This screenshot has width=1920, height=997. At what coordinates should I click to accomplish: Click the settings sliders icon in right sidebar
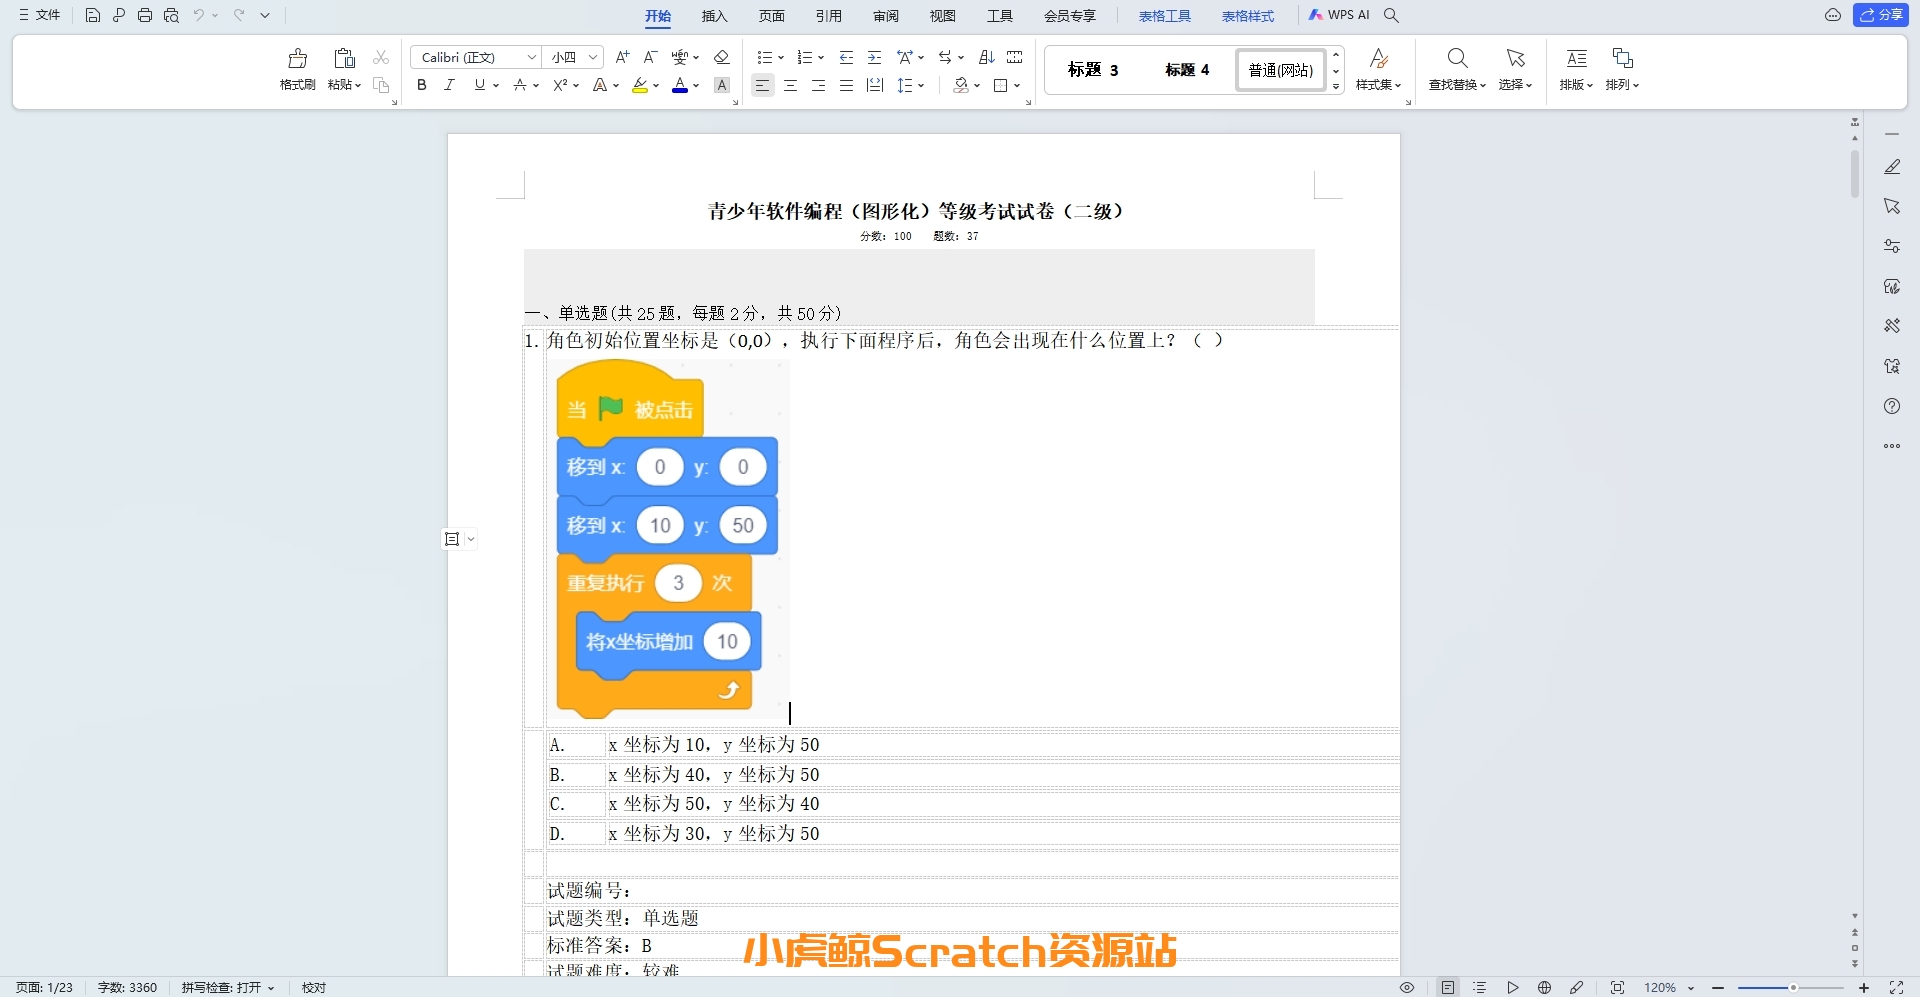[1892, 246]
